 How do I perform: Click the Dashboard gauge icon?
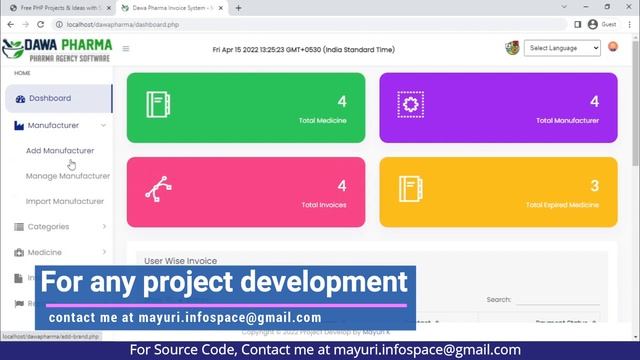click(20, 99)
